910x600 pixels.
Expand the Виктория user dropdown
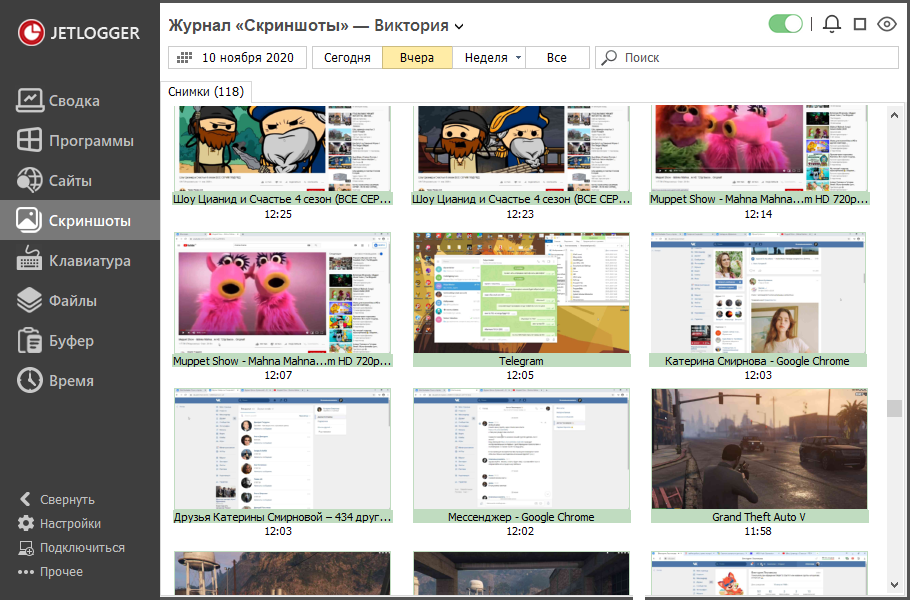click(x=459, y=26)
